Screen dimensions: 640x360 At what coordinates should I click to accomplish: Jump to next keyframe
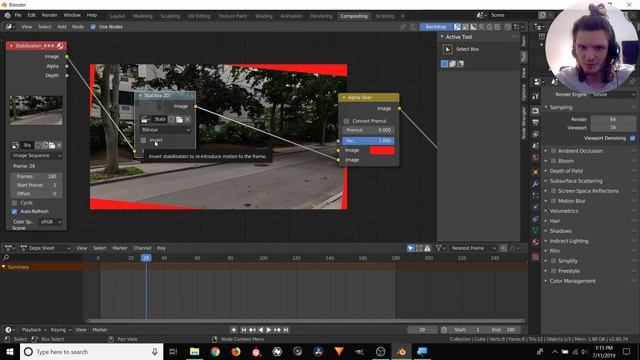[278, 330]
